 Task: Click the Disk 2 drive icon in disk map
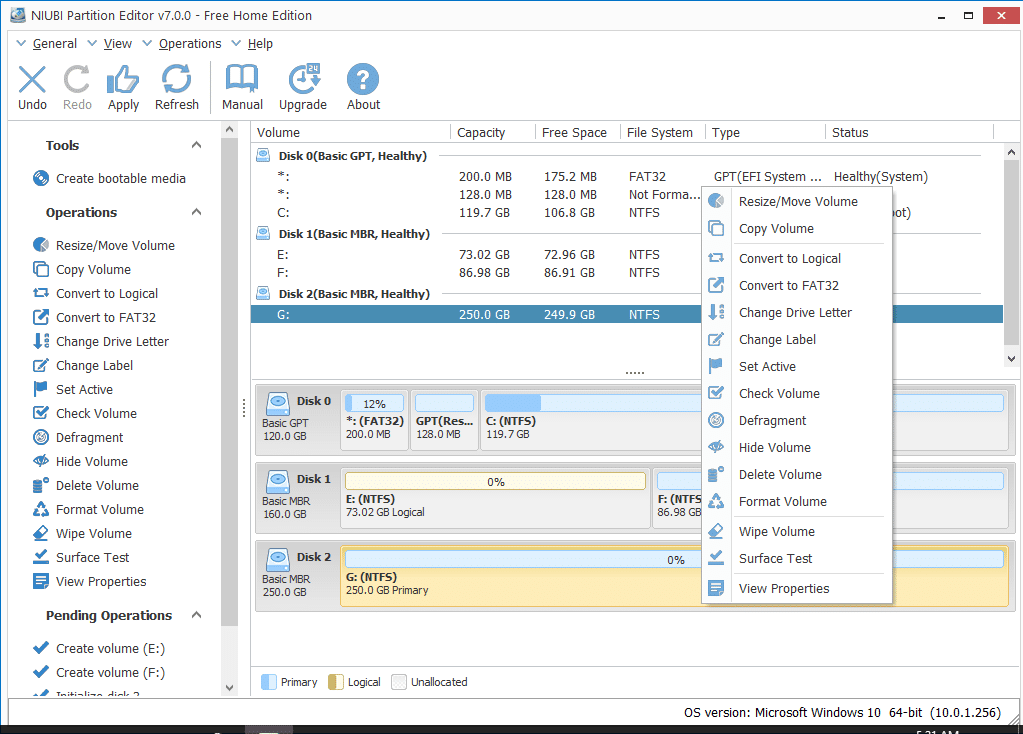(x=278, y=559)
